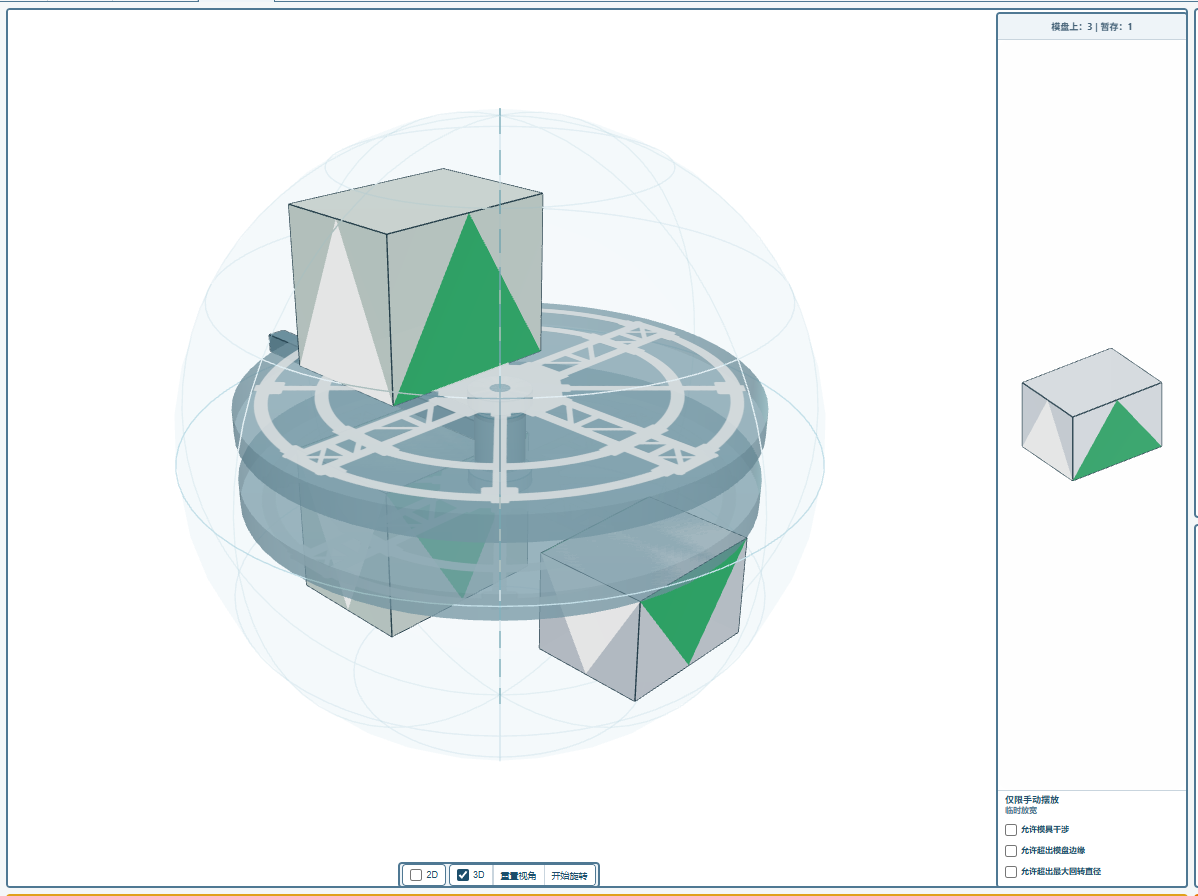The height and width of the screenshot is (896, 1198).
Task: Select the staged mold thumbnail in side panel
Action: [x=1092, y=414]
